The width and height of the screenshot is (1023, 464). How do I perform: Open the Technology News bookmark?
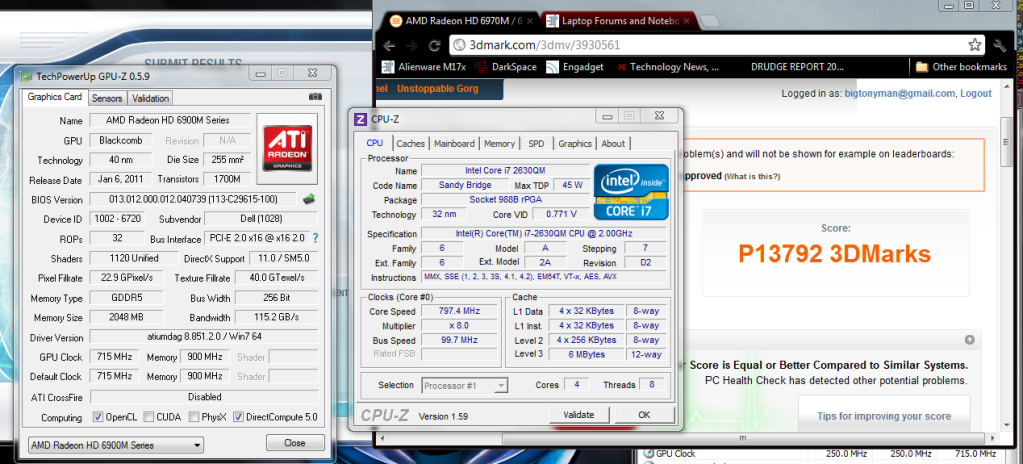tap(668, 67)
